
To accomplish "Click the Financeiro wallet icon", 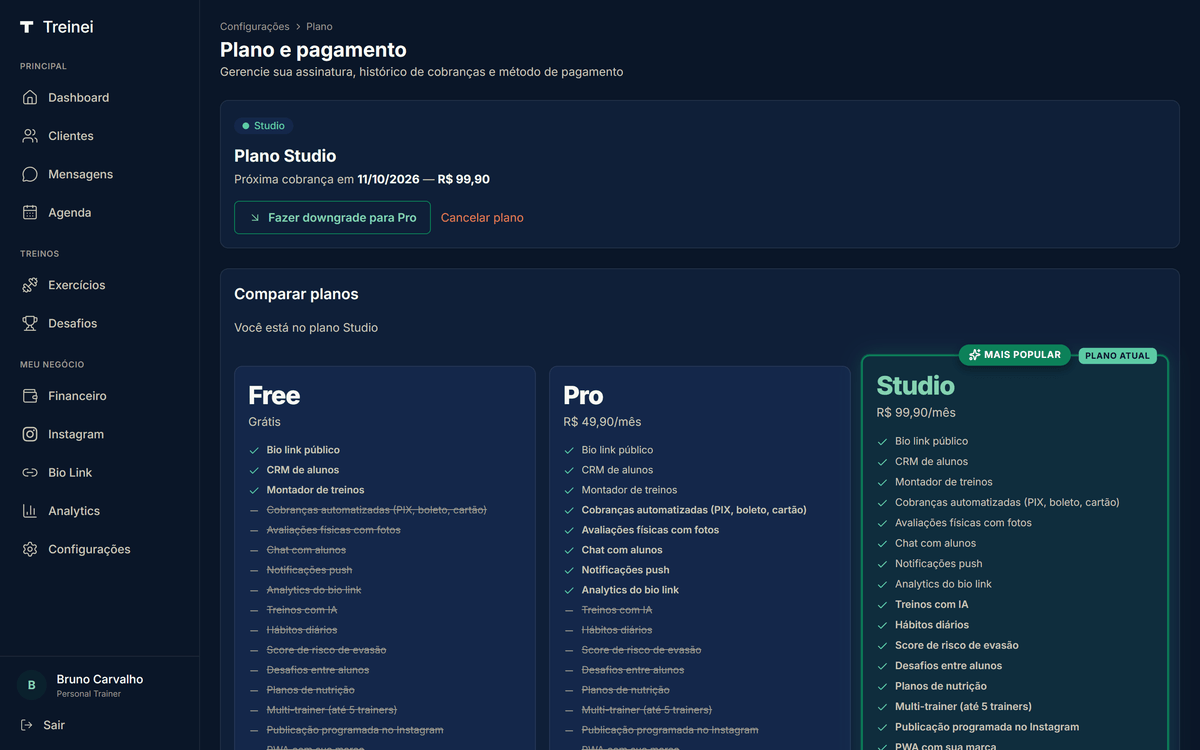I will click(x=30, y=396).
